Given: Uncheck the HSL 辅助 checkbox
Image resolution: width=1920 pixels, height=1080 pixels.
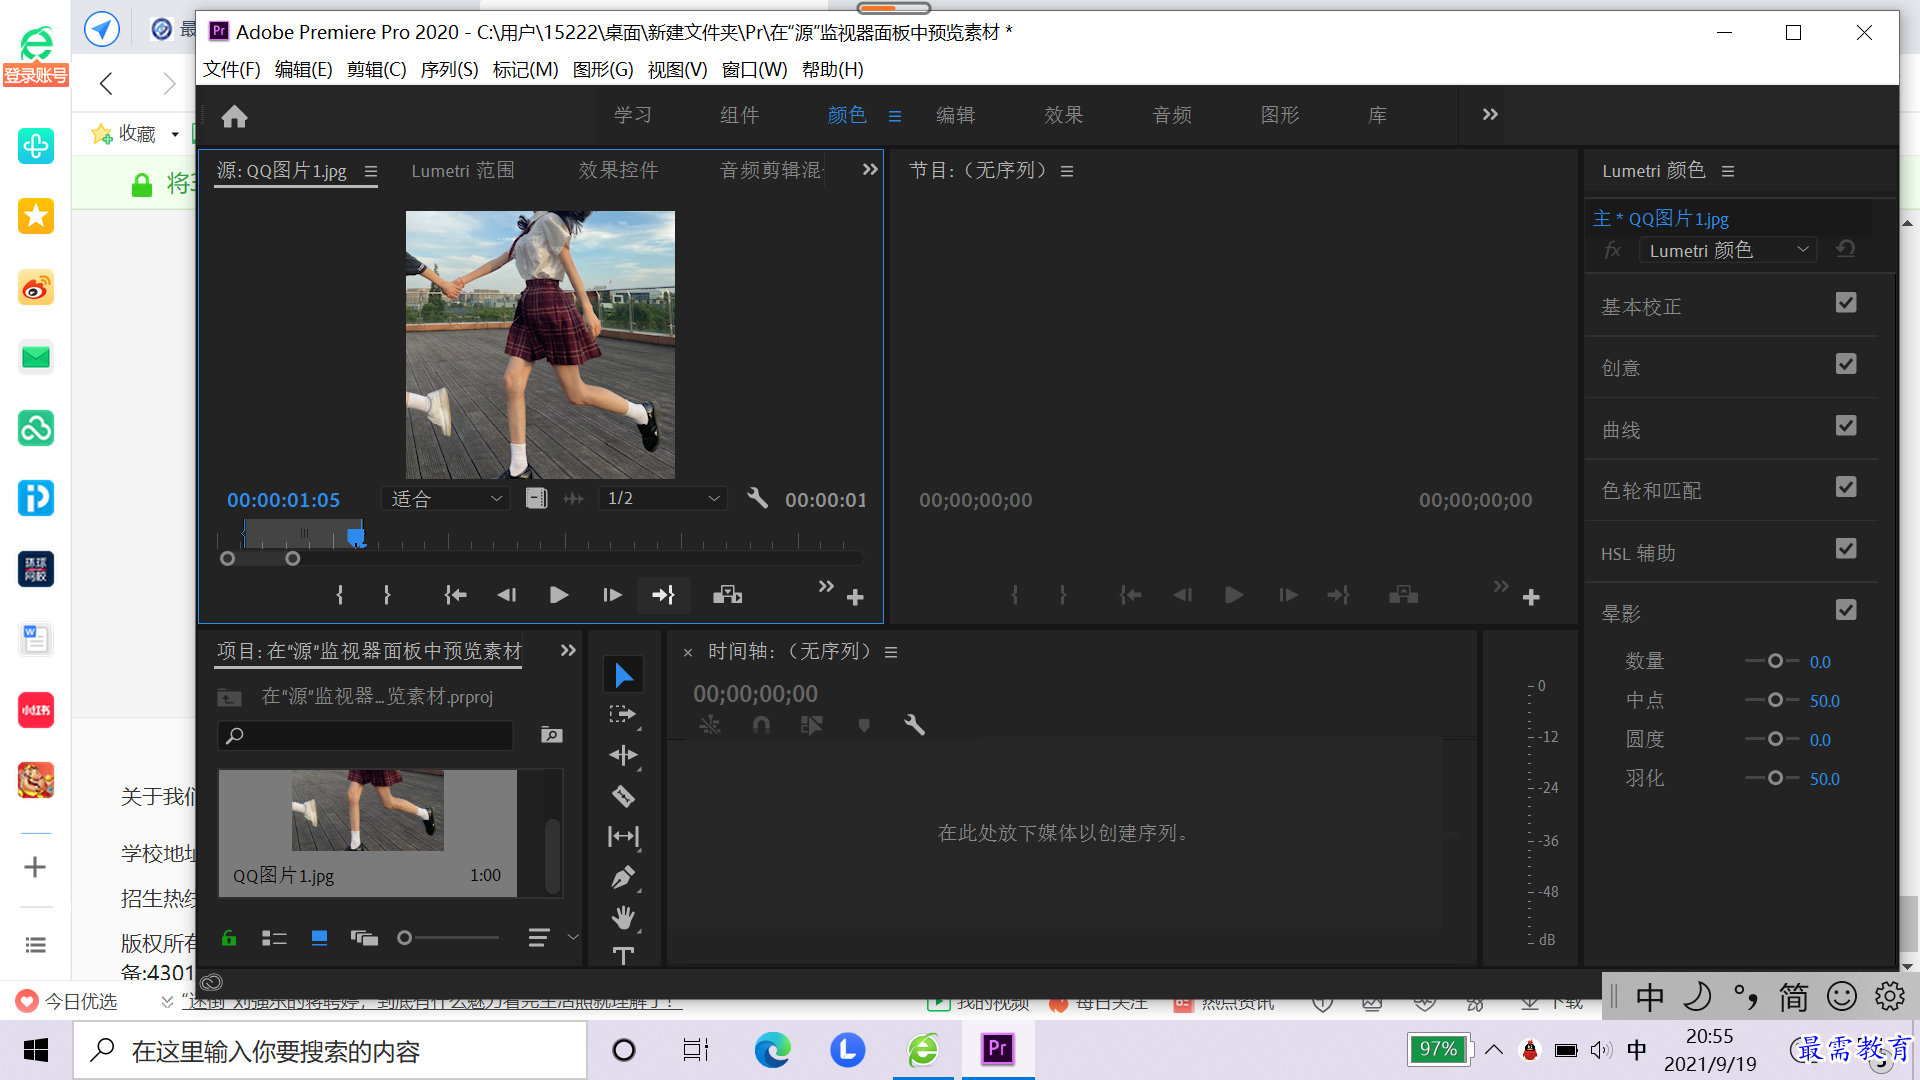Looking at the screenshot, I should coord(1846,549).
